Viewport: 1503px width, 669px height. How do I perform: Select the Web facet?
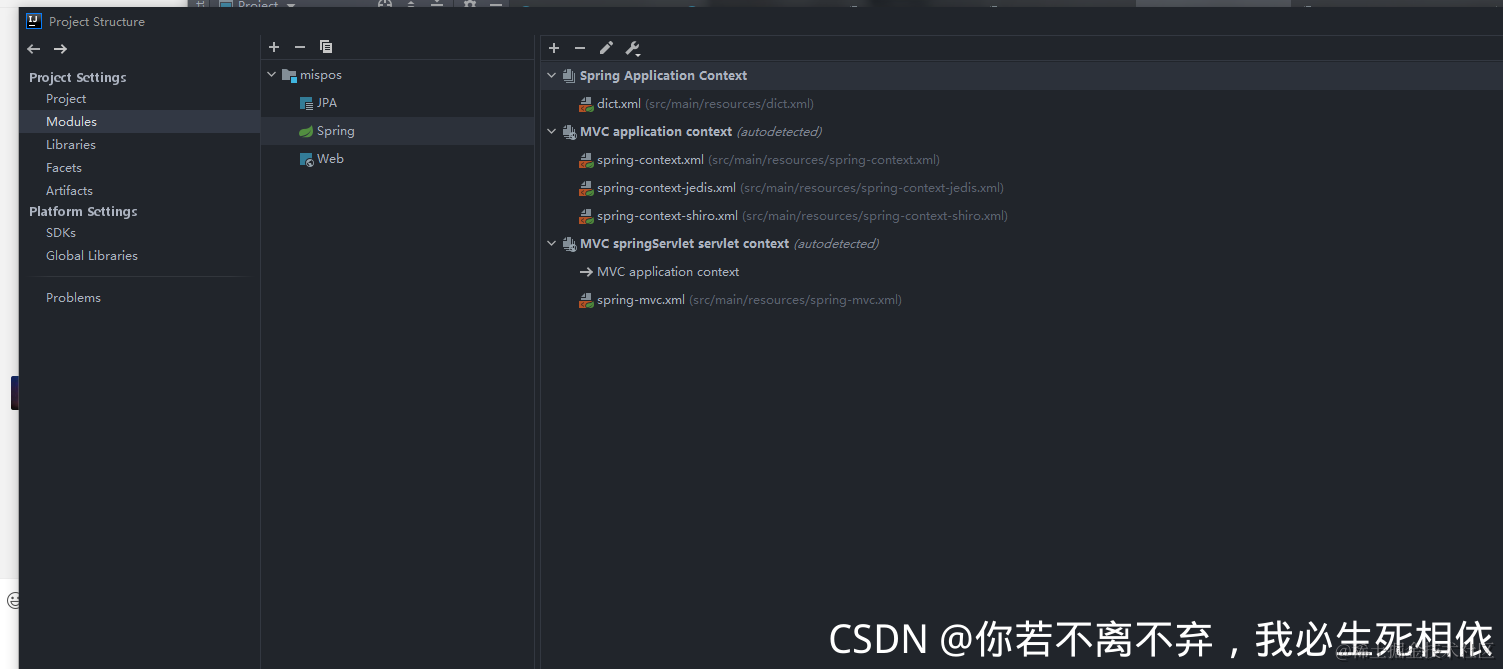[330, 159]
